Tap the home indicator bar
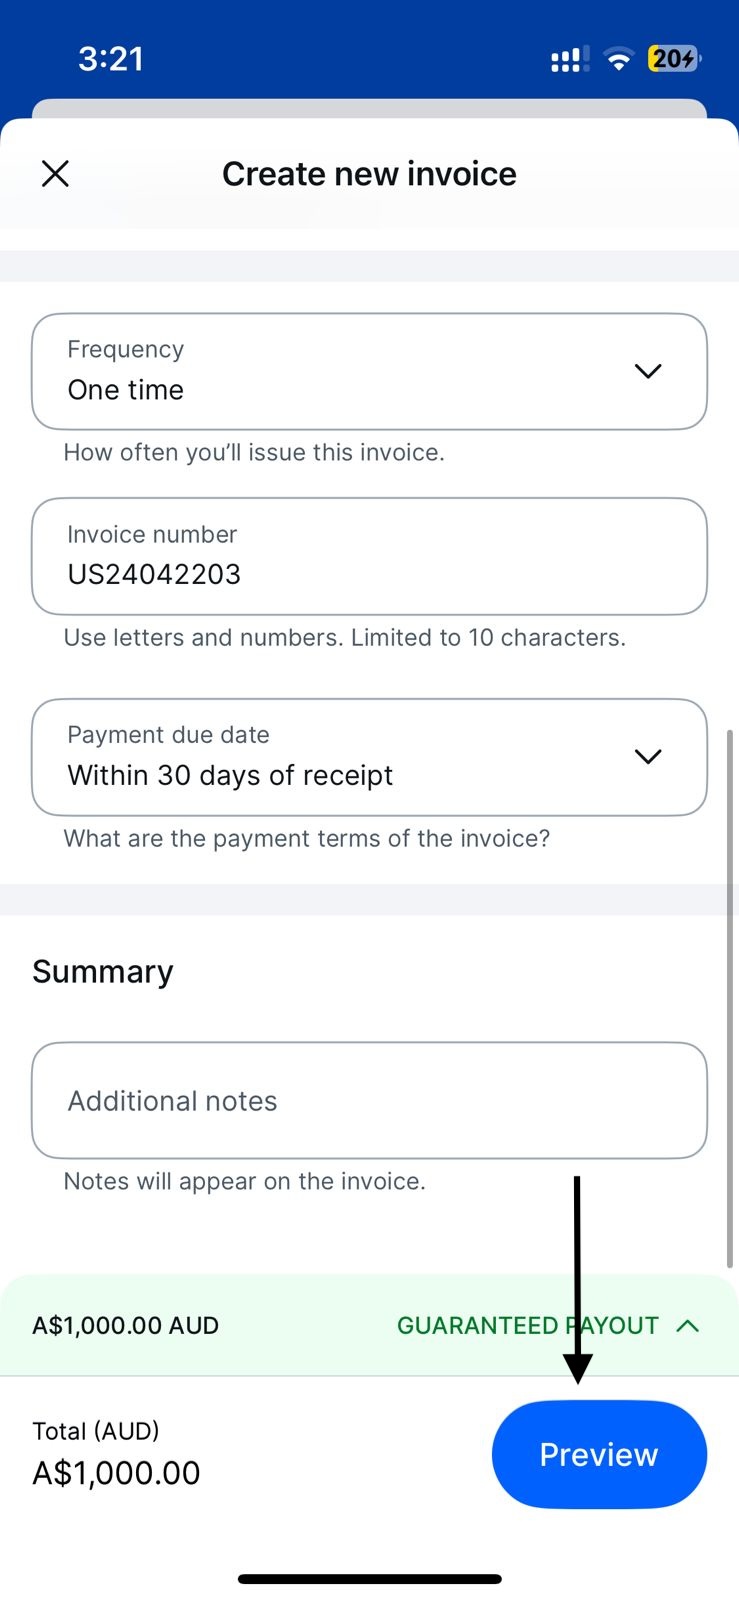The image size is (739, 1600). [x=369, y=1579]
